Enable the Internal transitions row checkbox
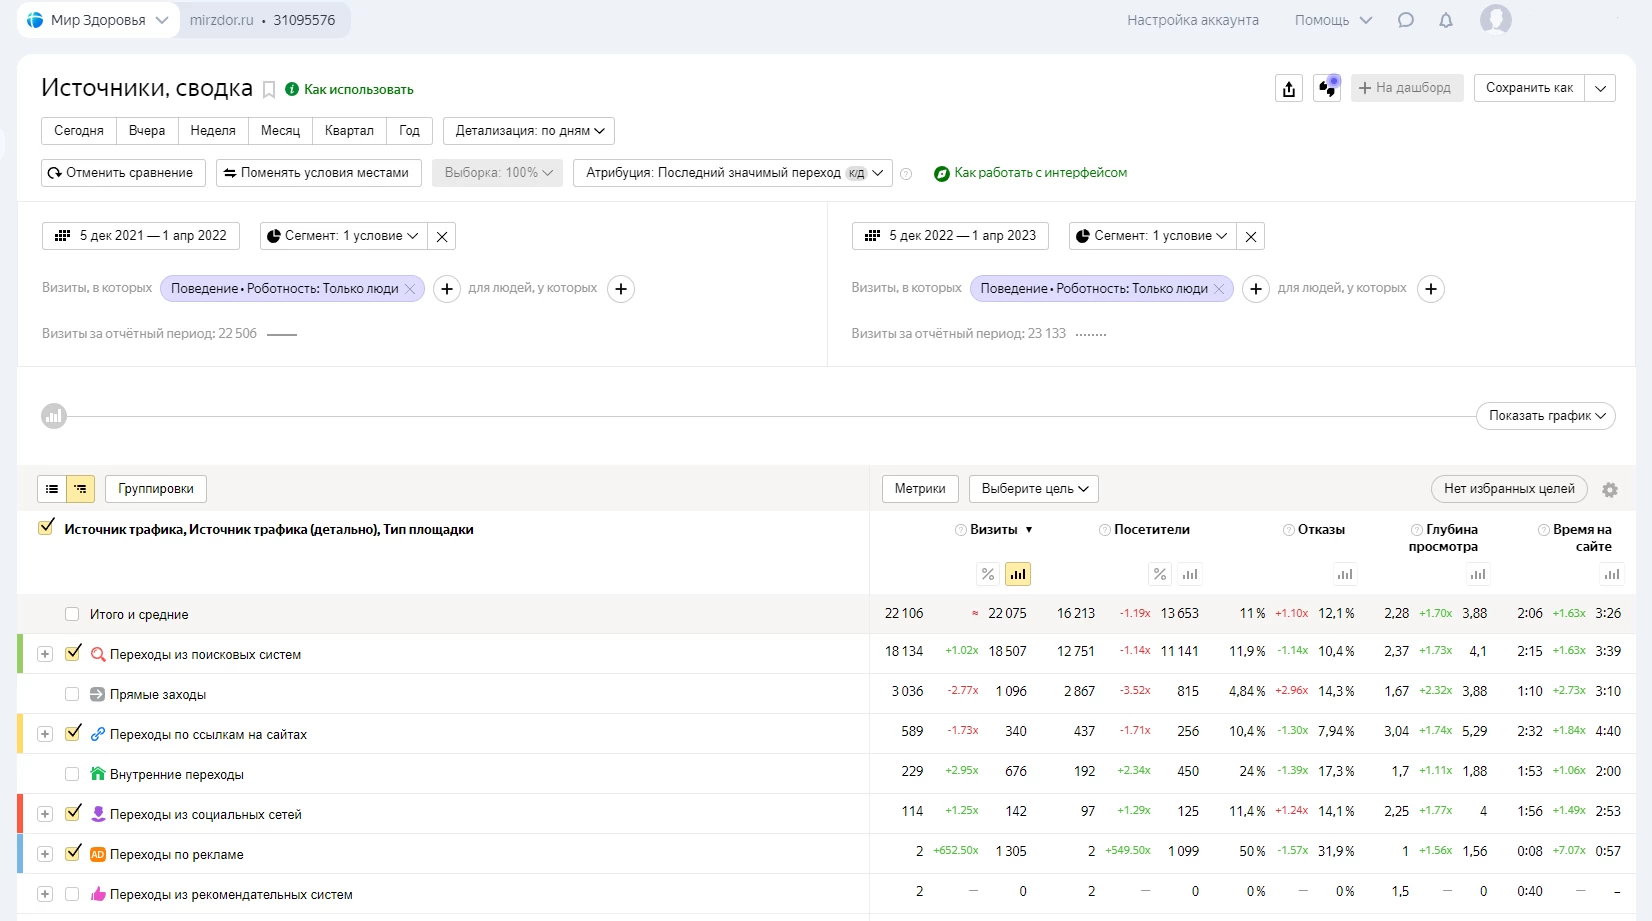Viewport: 1652px width, 921px height. coord(72,774)
